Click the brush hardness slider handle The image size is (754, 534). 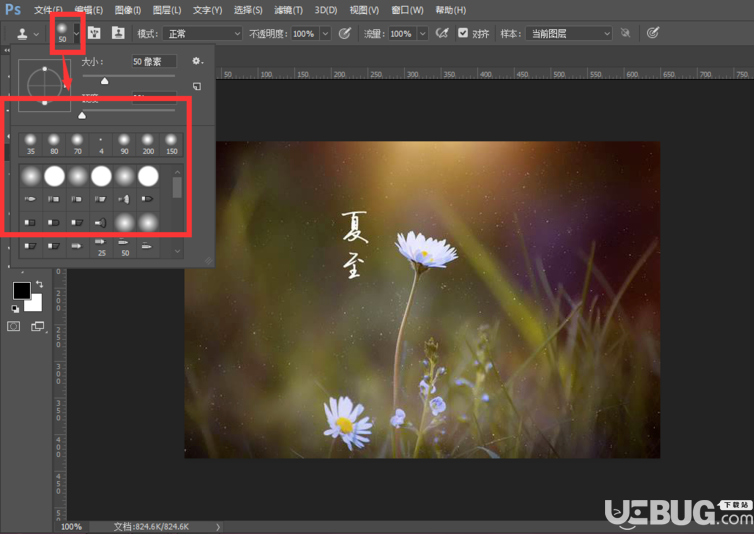[82, 115]
